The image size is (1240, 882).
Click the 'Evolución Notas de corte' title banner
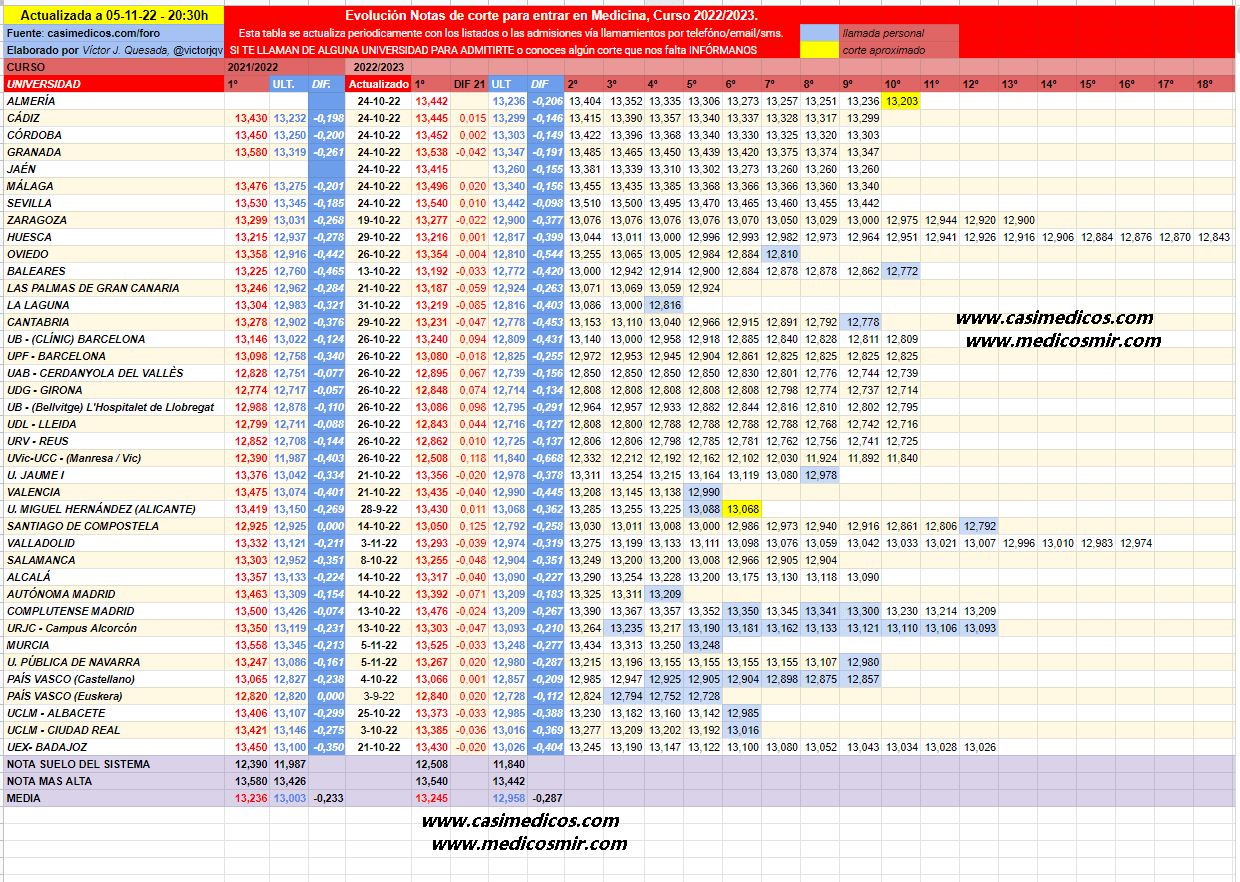tap(551, 17)
